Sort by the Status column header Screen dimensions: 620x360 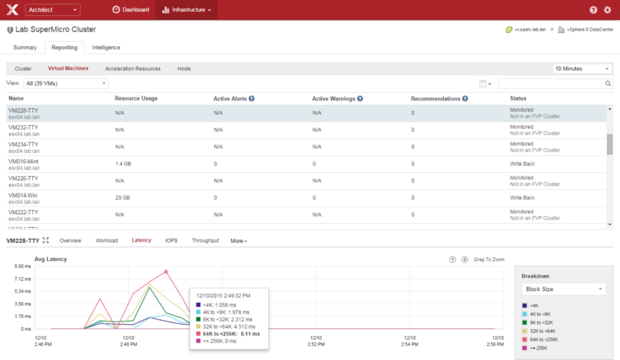pyautogui.click(x=518, y=98)
